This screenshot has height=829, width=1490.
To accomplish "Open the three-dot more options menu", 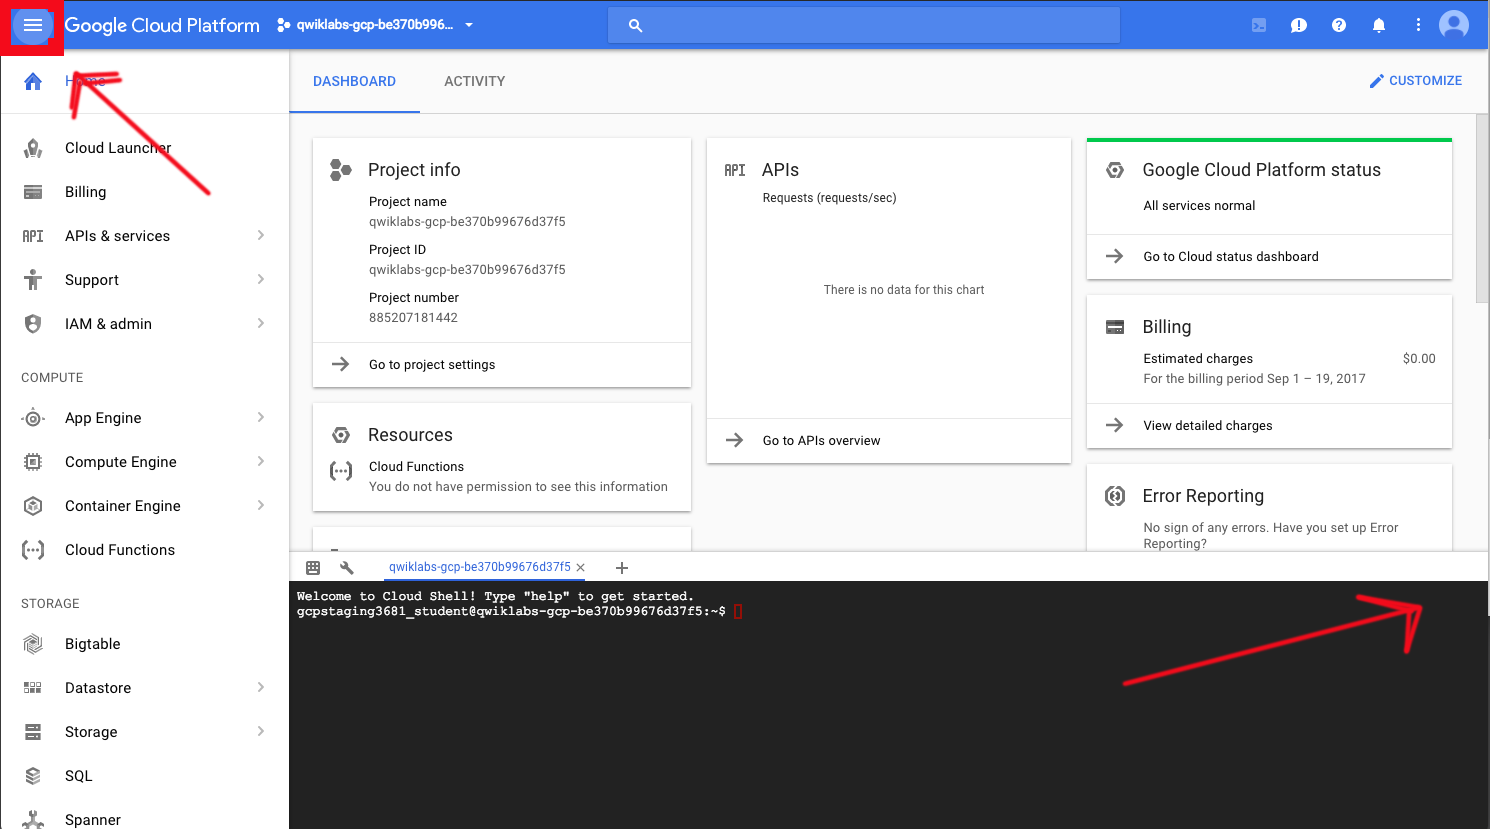I will pyautogui.click(x=1418, y=25).
